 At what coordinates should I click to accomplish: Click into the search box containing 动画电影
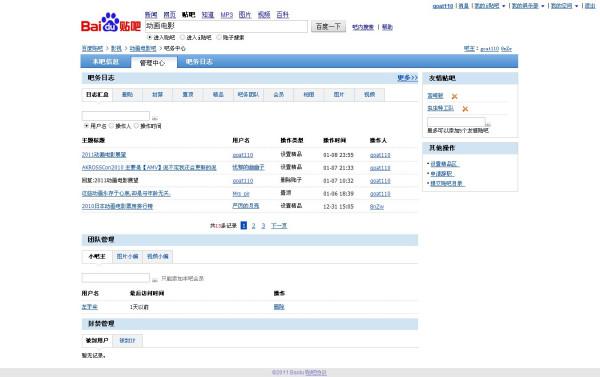tap(226, 26)
